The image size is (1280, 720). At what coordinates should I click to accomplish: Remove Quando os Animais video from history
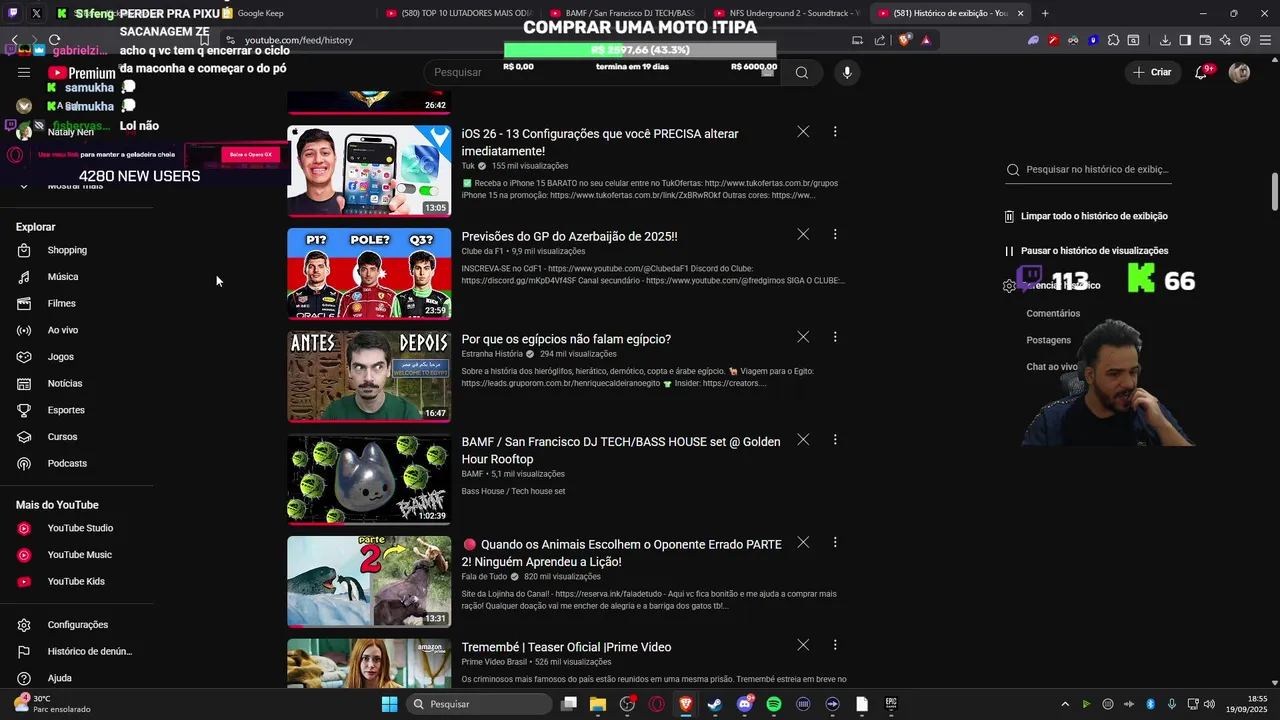click(803, 542)
